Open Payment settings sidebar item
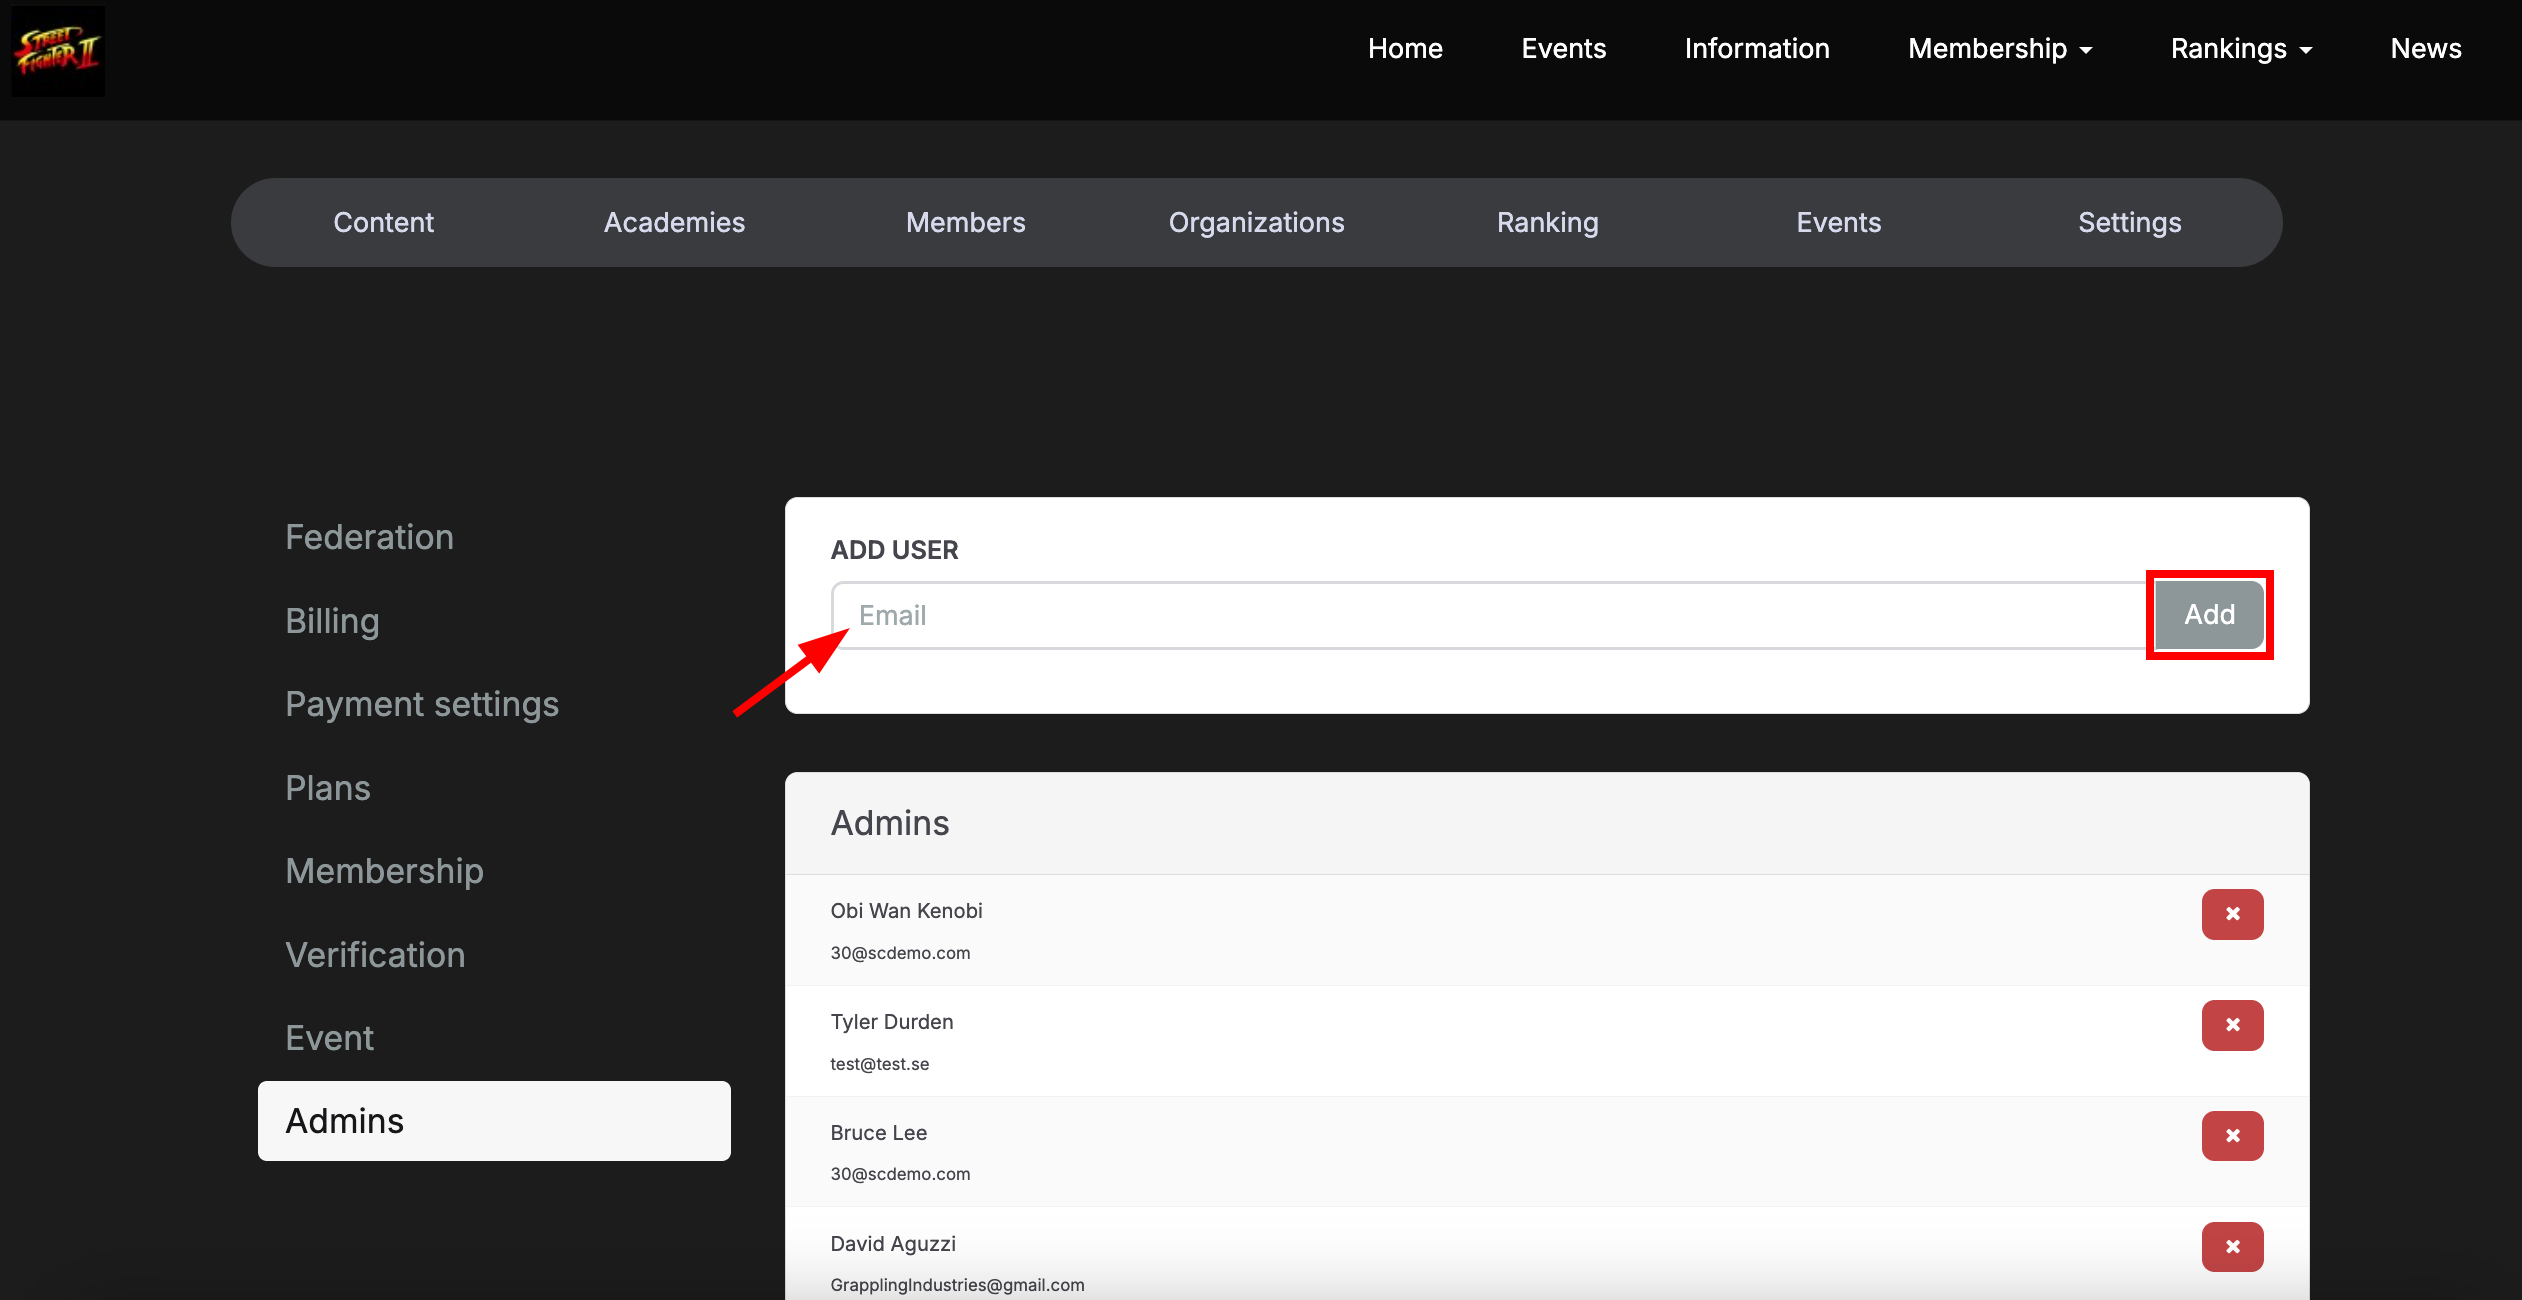 pyautogui.click(x=421, y=704)
